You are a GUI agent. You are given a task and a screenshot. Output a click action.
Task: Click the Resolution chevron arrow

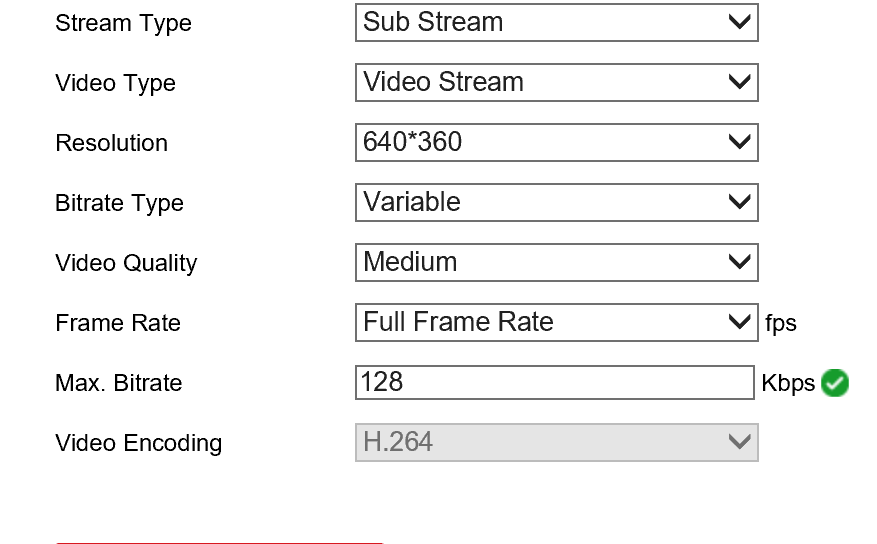740,142
